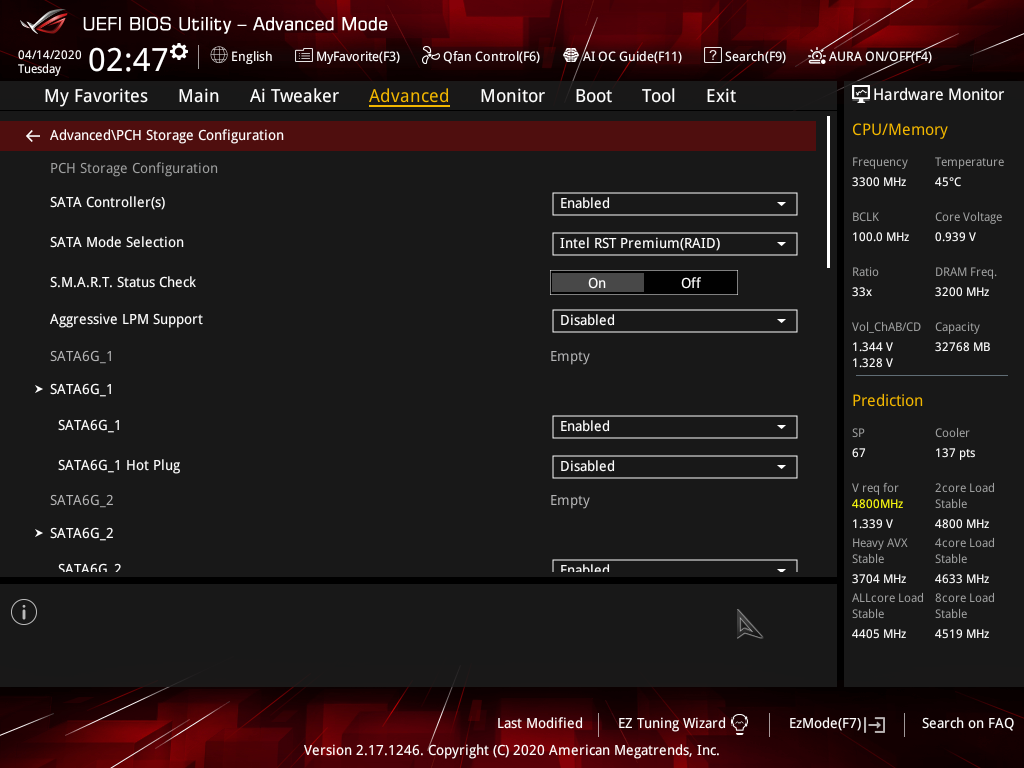Viewport: 1024px width, 768px height.
Task: Switch to My Favorites tab
Action: 96,96
